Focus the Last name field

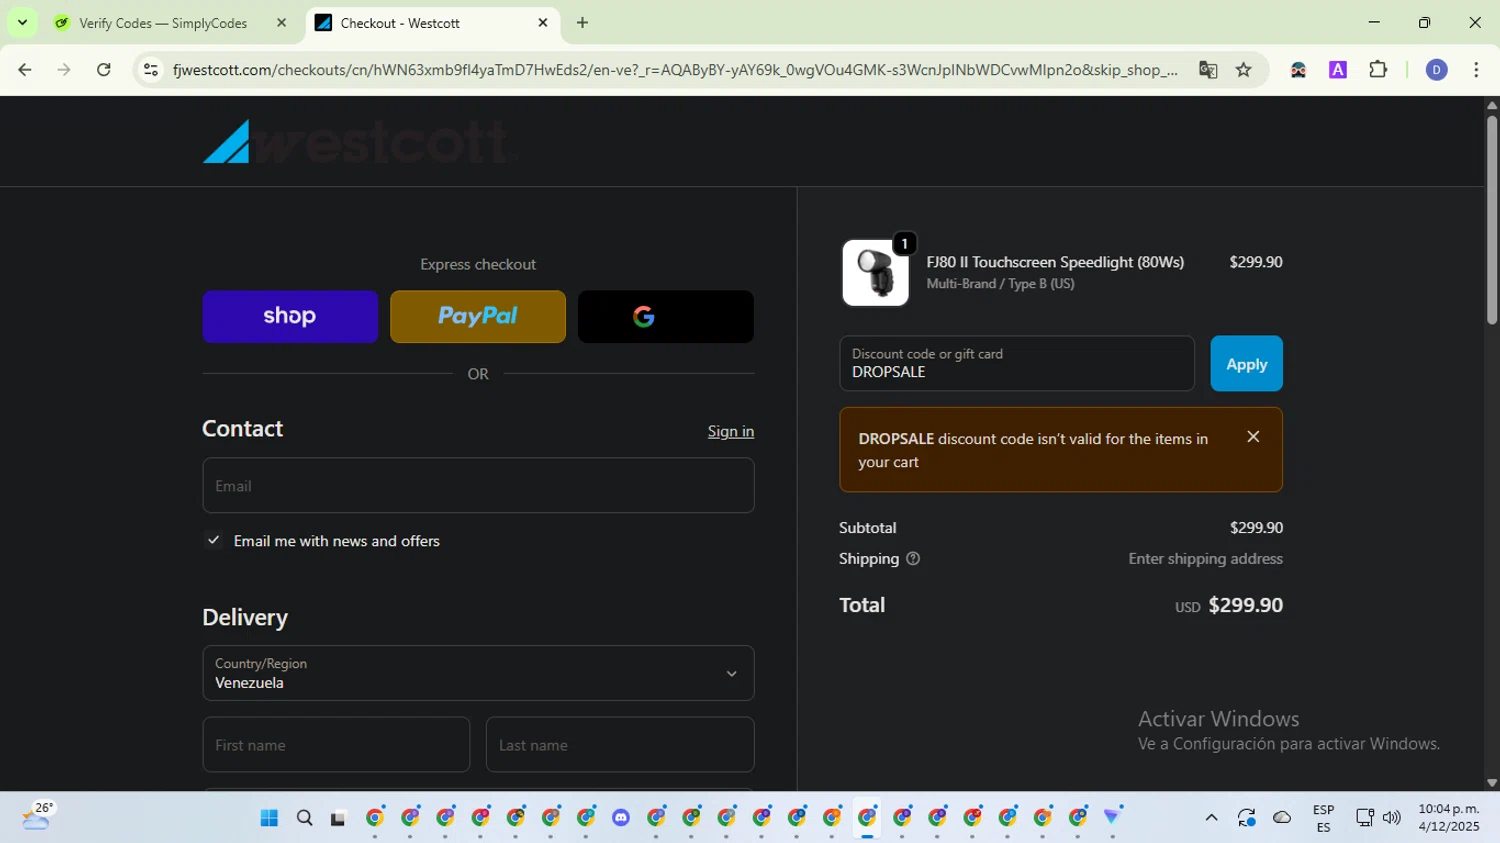click(620, 744)
